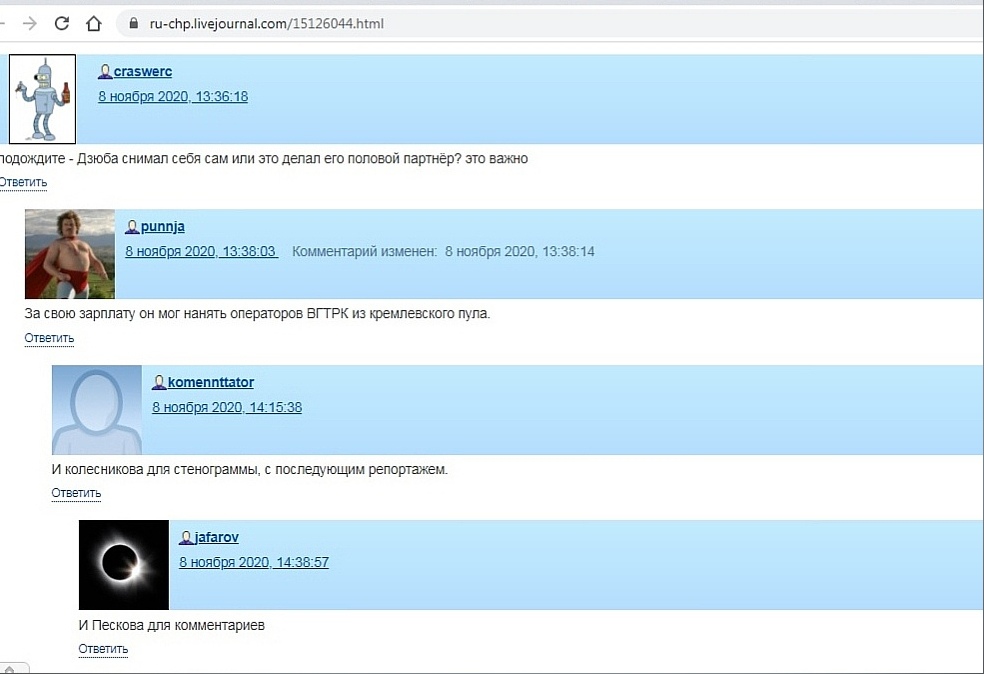This screenshot has height=674, width=984.
Task: Open punnja user profile icon
Action: point(132,227)
